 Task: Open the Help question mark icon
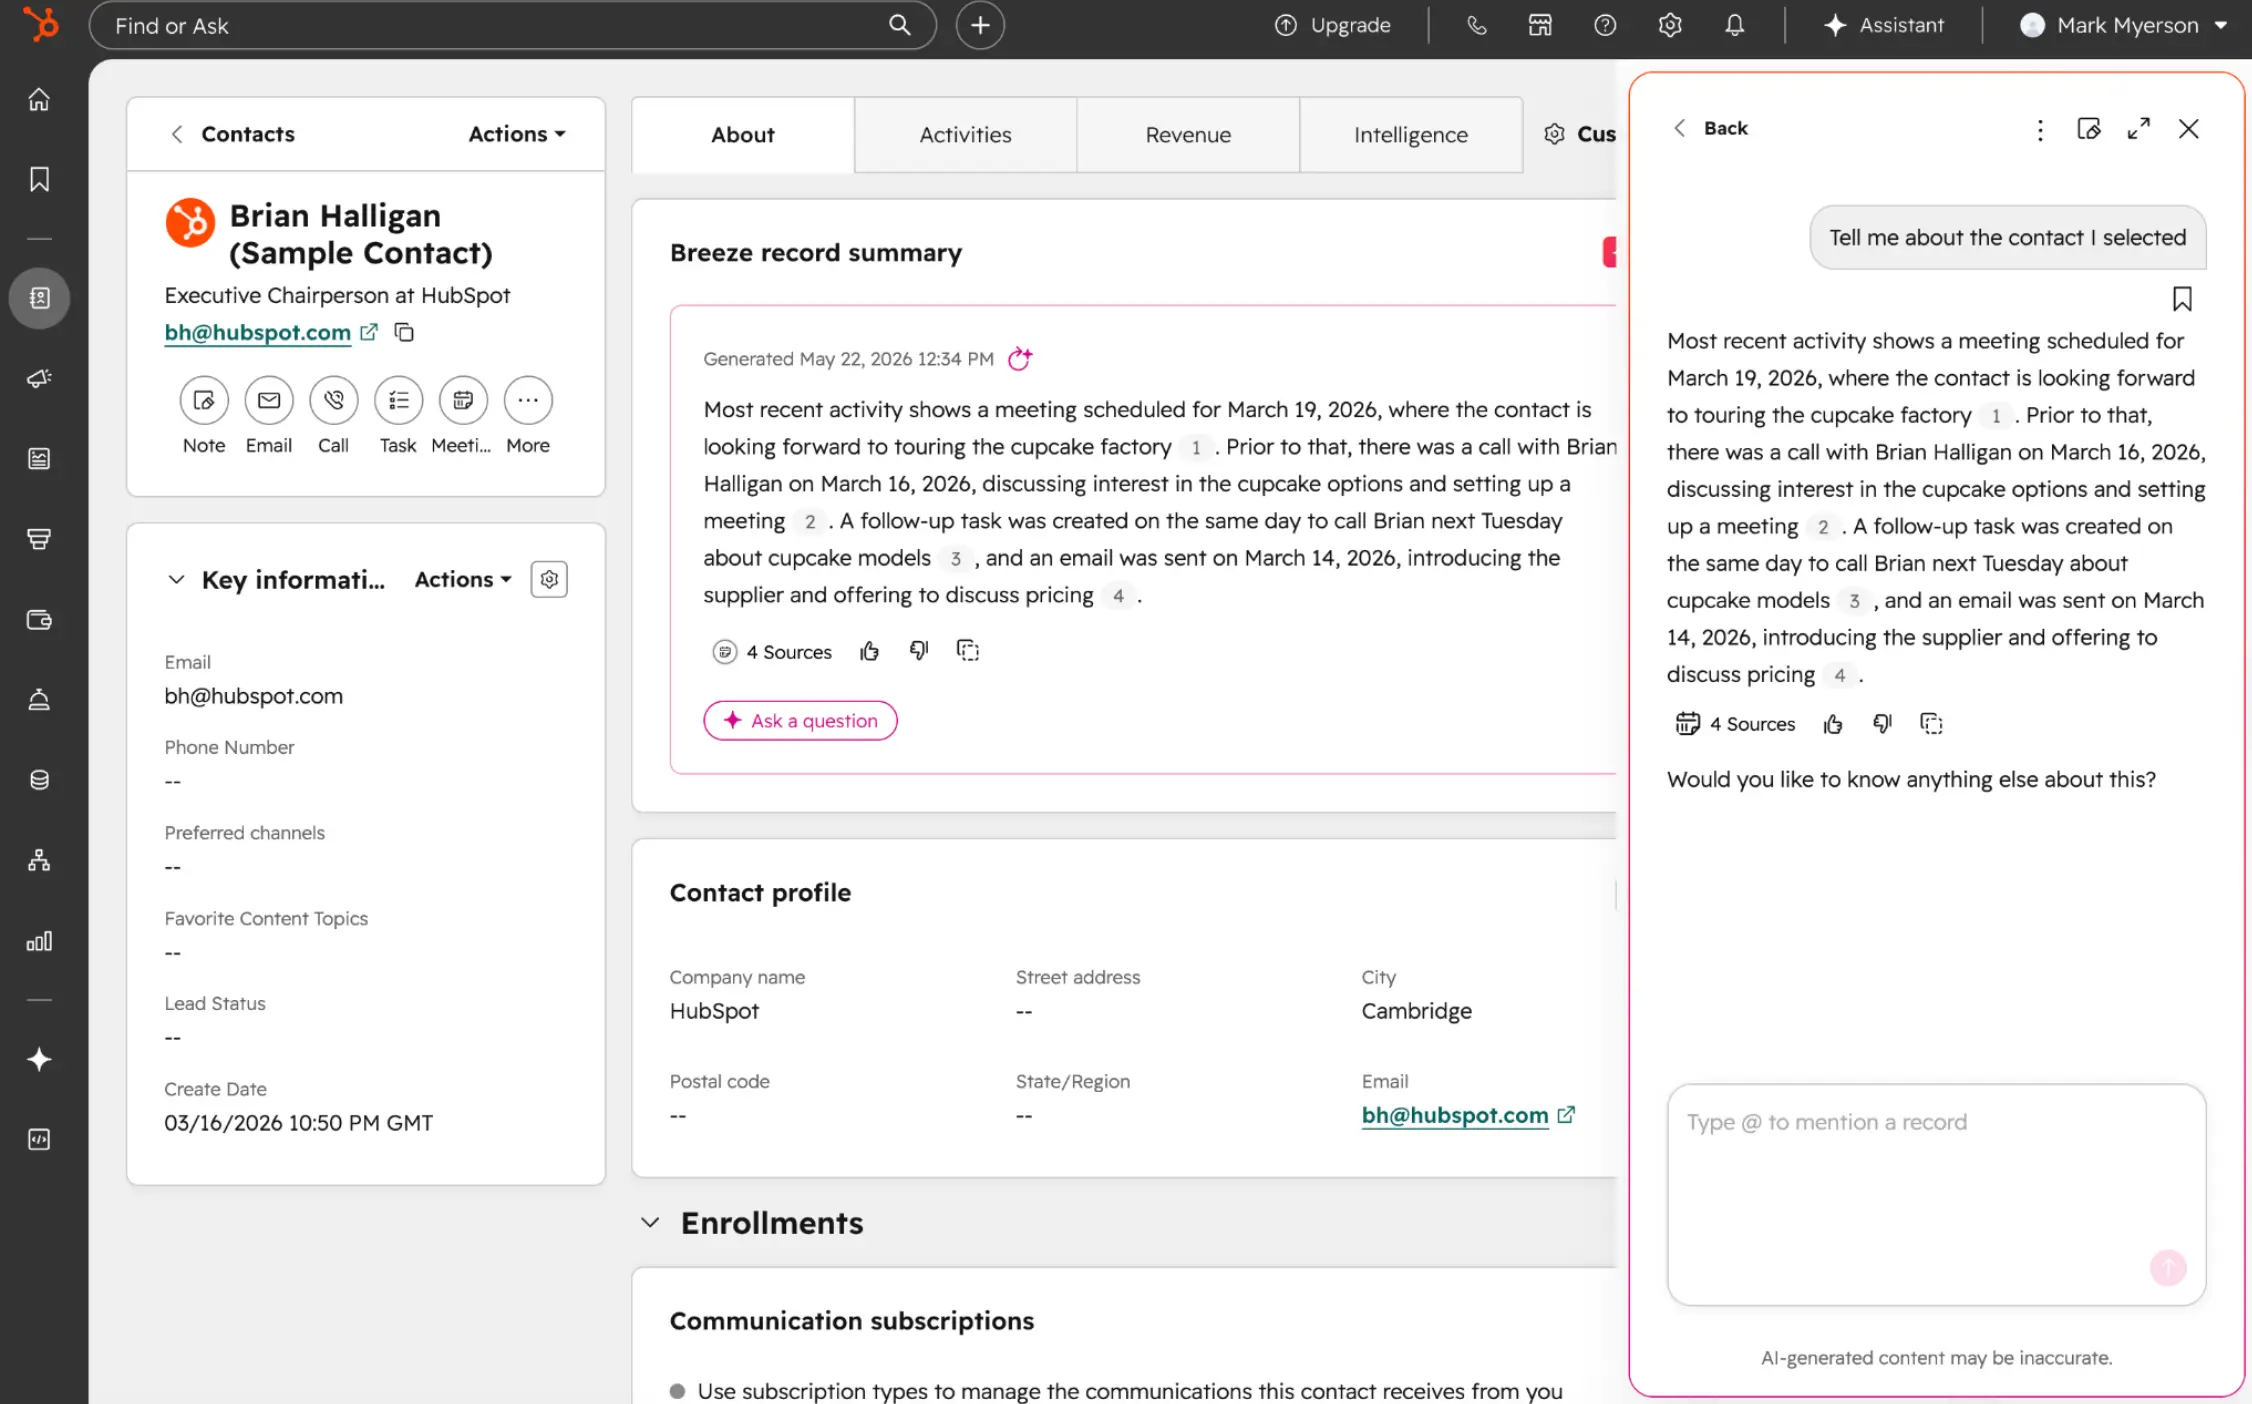click(1605, 25)
